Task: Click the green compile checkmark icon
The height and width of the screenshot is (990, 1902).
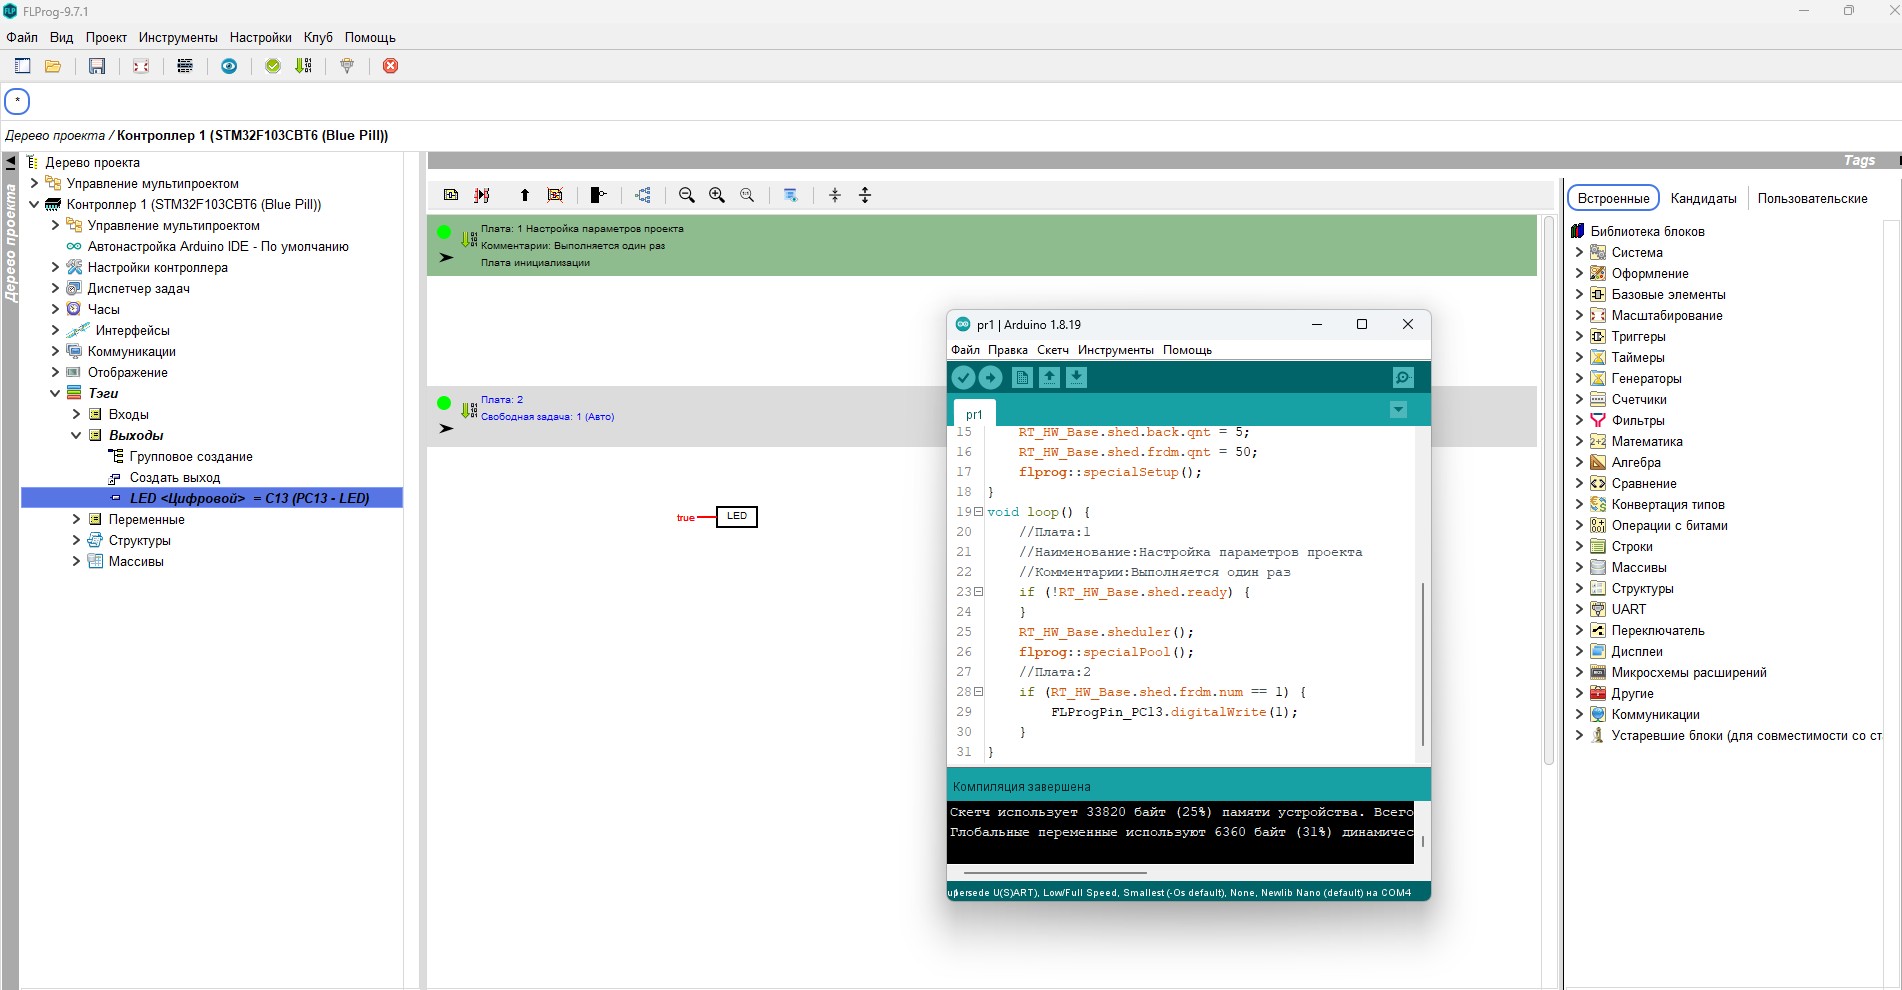Action: (x=273, y=66)
